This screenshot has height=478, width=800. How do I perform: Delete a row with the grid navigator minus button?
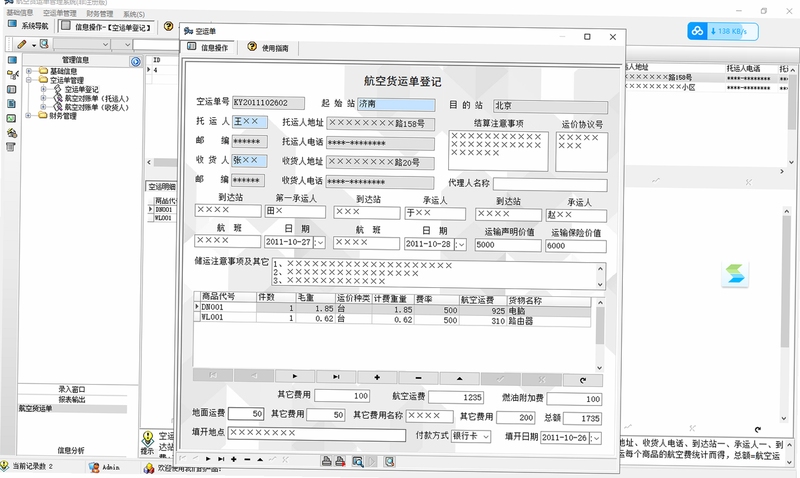coord(418,378)
